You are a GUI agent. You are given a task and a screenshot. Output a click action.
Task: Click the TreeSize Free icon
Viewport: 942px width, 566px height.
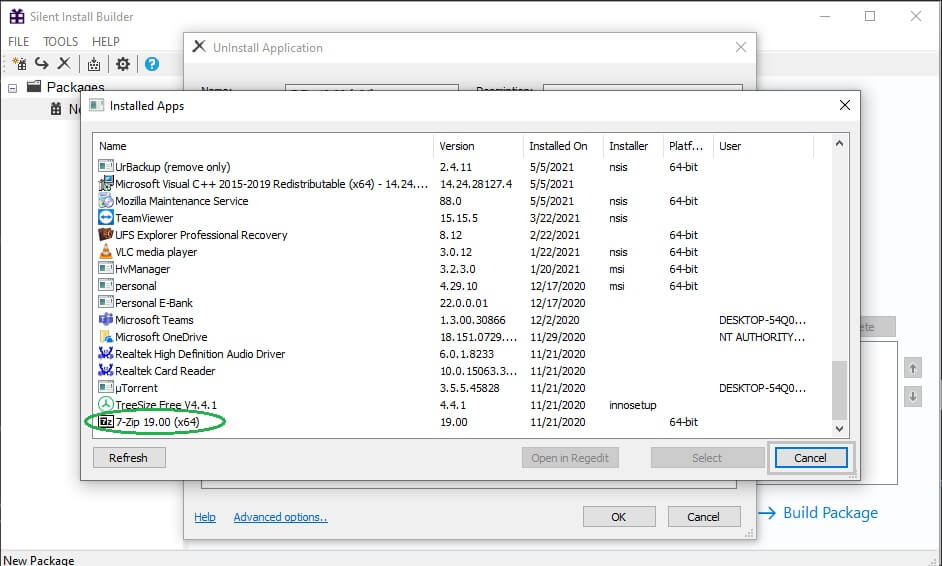click(x=106, y=404)
